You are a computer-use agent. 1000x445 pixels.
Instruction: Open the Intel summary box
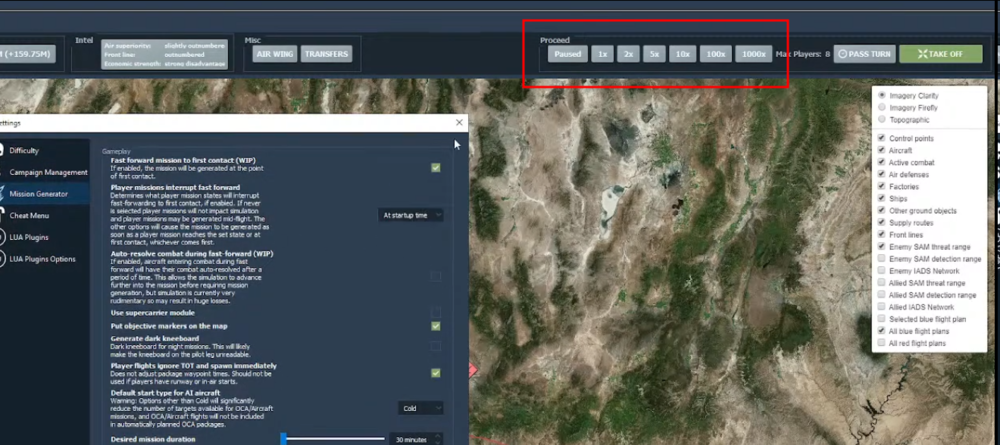pyautogui.click(x=165, y=54)
